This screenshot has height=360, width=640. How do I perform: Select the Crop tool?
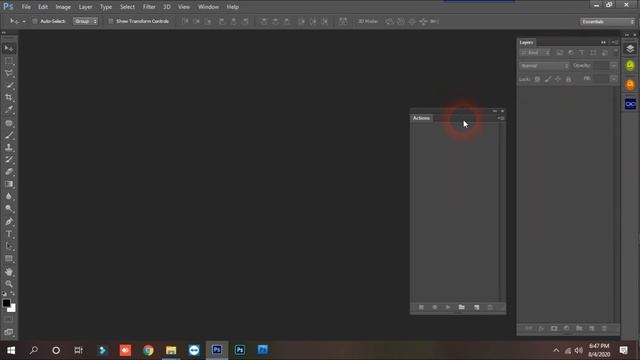(x=9, y=98)
